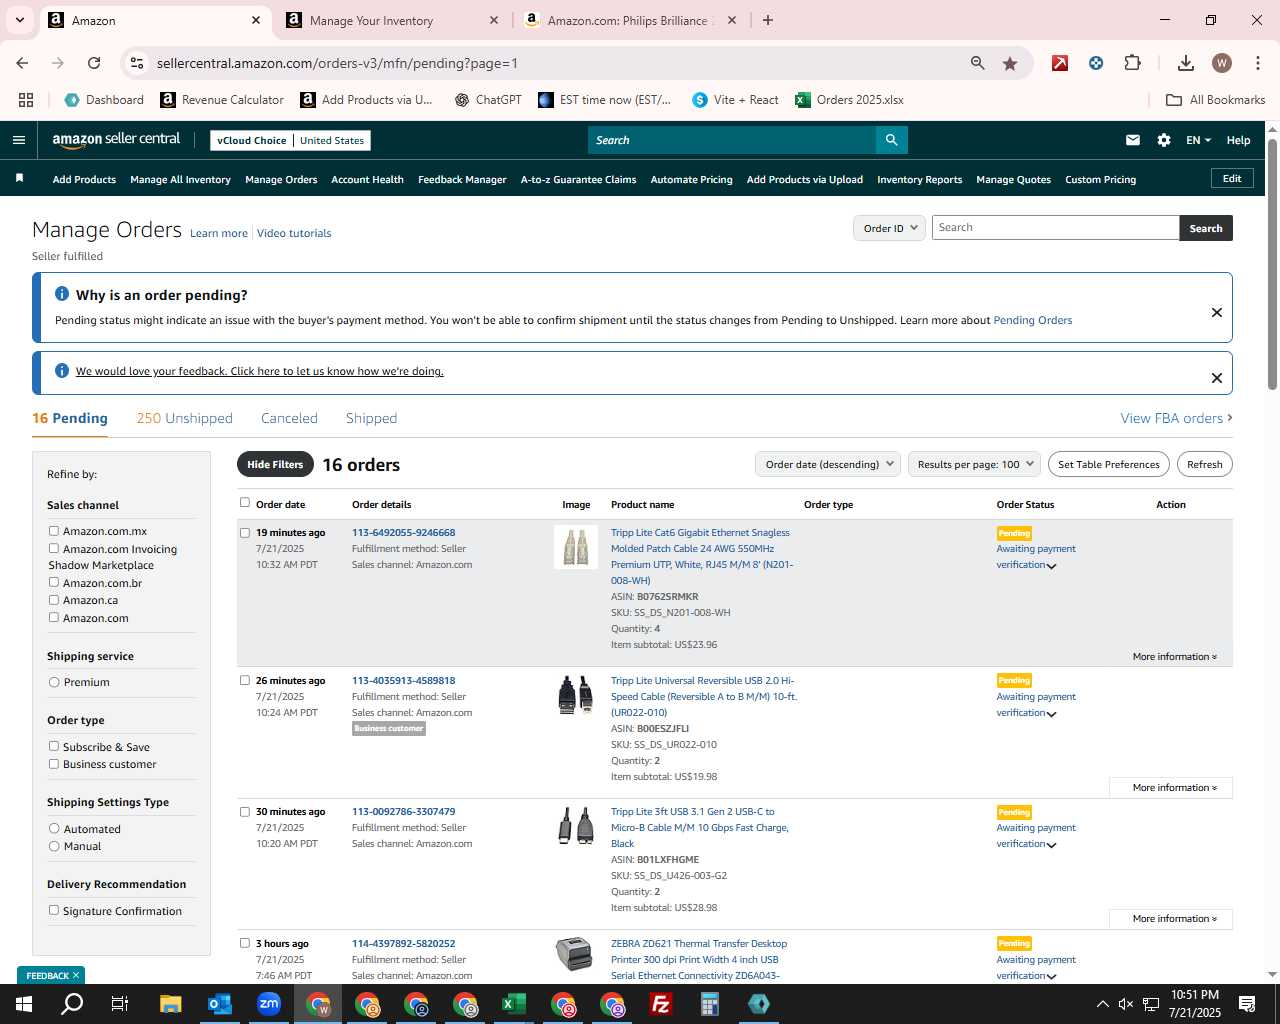Tick the select-all orders checkbox

coord(245,503)
